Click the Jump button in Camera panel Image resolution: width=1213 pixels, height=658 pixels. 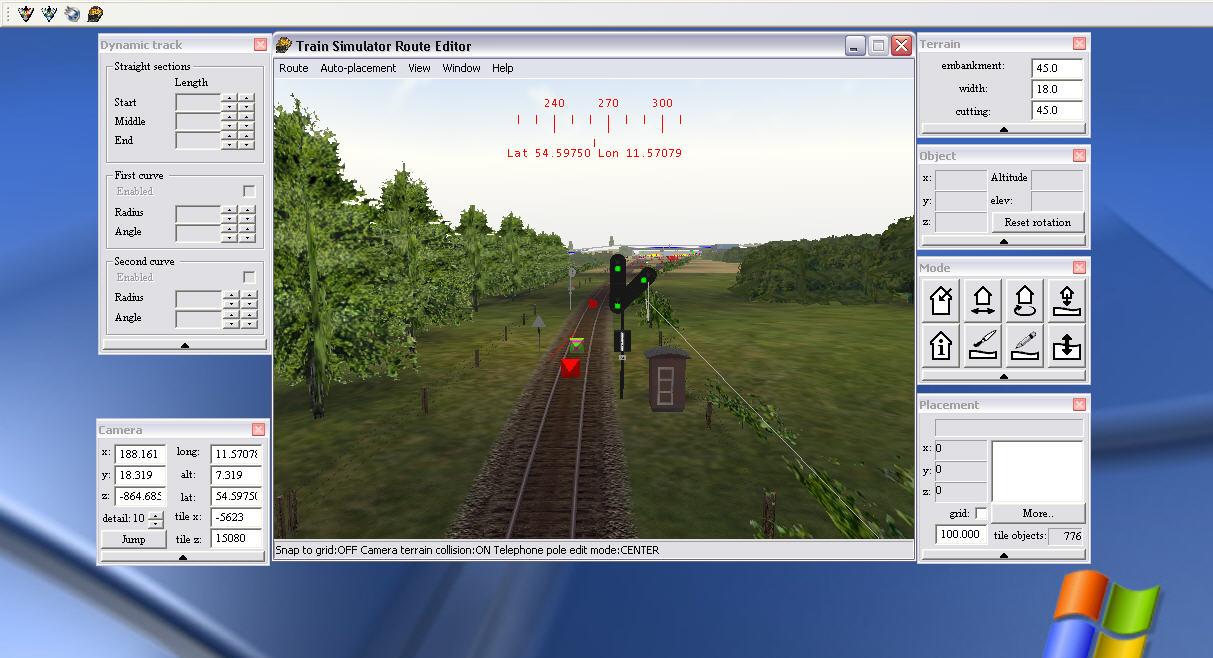coord(133,539)
